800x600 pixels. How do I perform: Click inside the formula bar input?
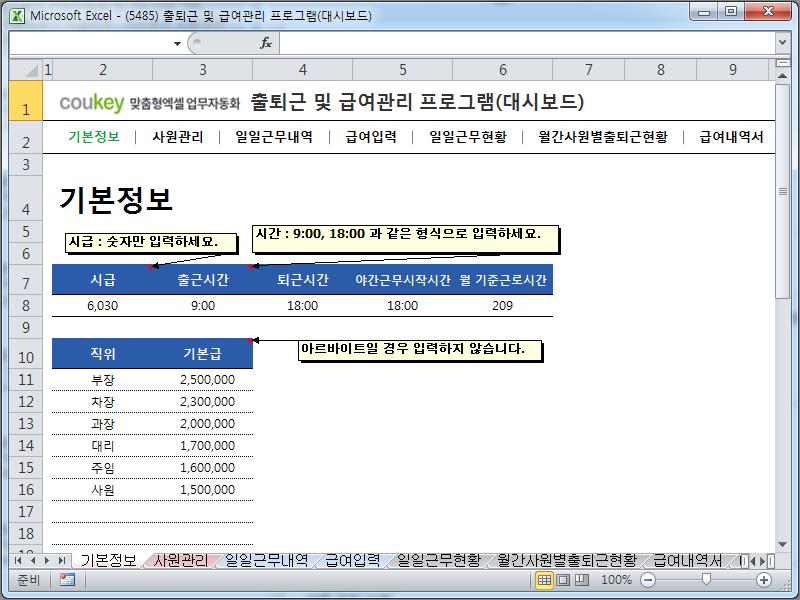[527, 43]
